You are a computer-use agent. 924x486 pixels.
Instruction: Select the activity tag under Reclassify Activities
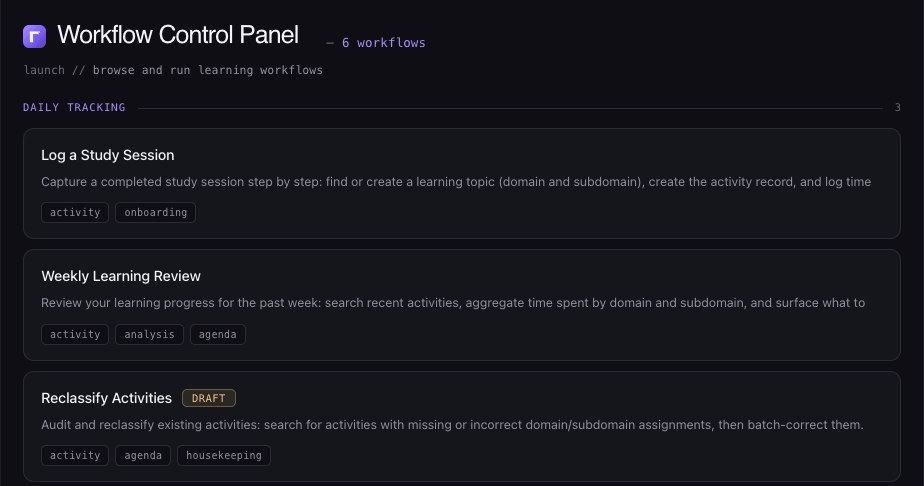[x=75, y=455]
